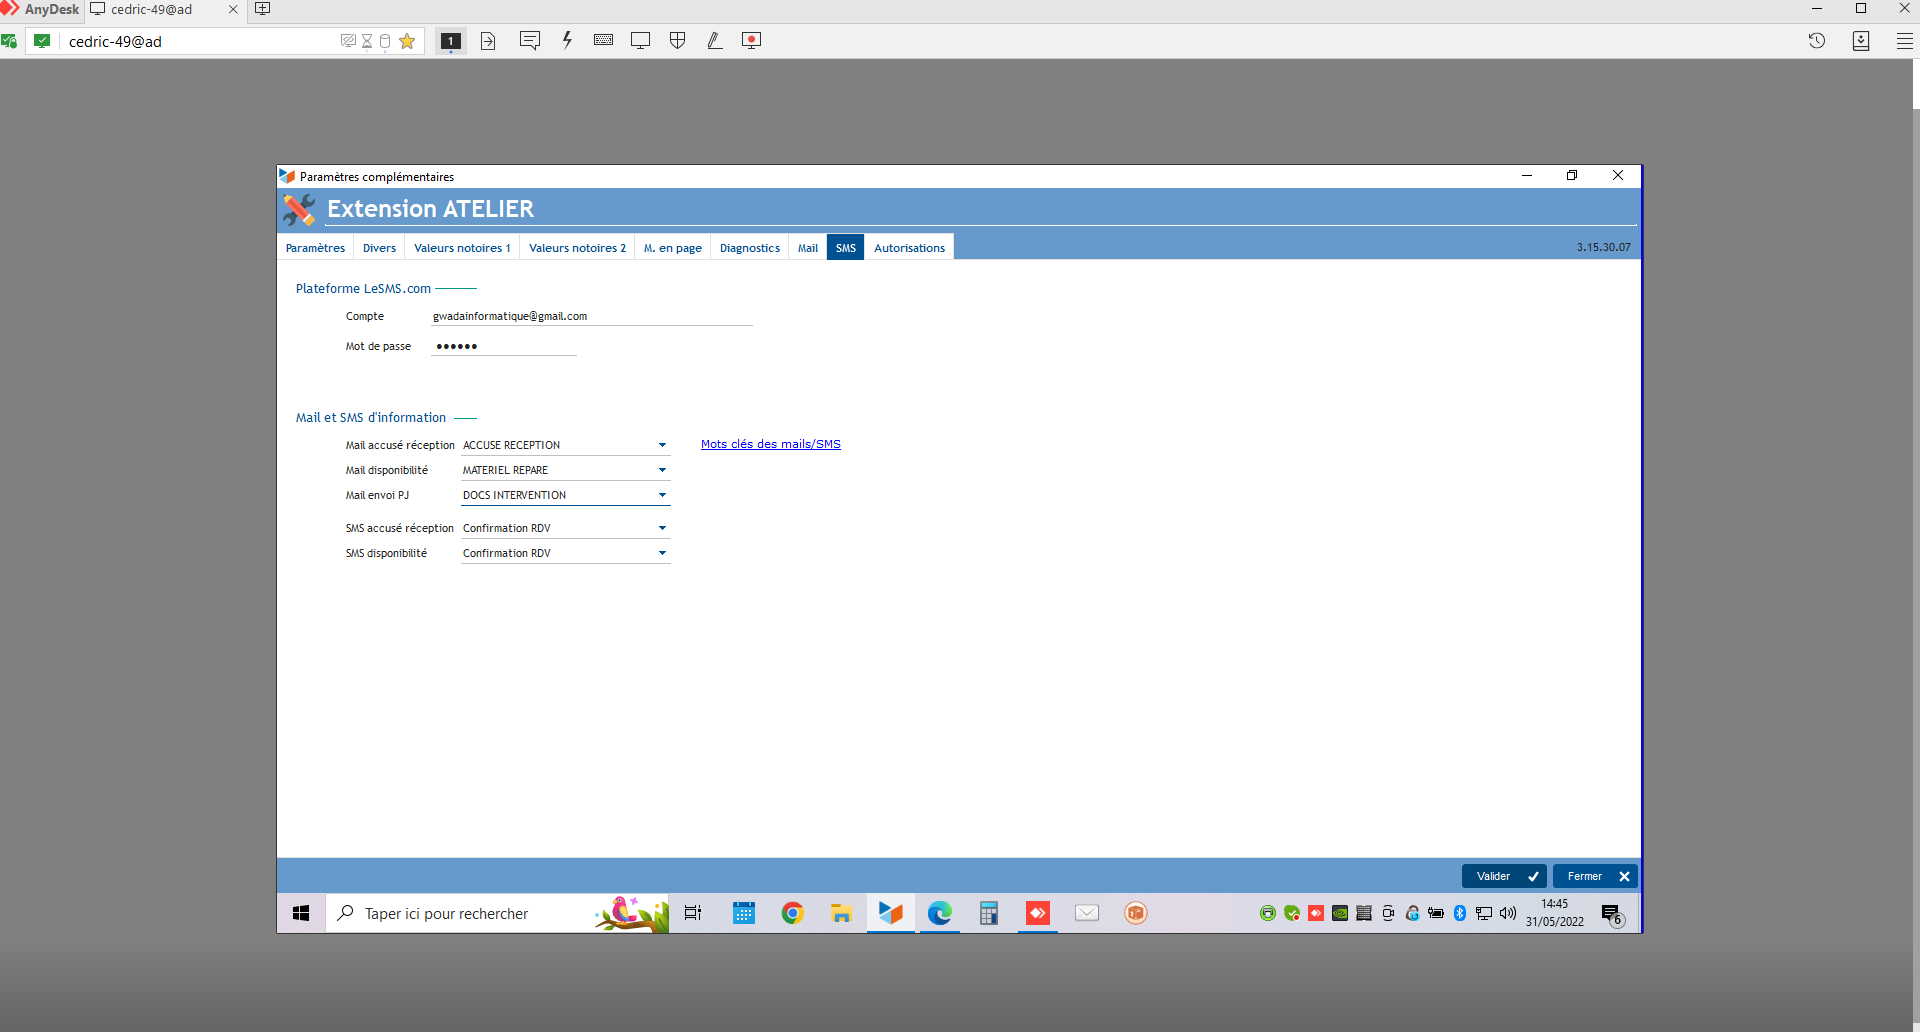Screen dimensions: 1920x1032
Task: Click the Mot de passe field
Action: [503, 346]
